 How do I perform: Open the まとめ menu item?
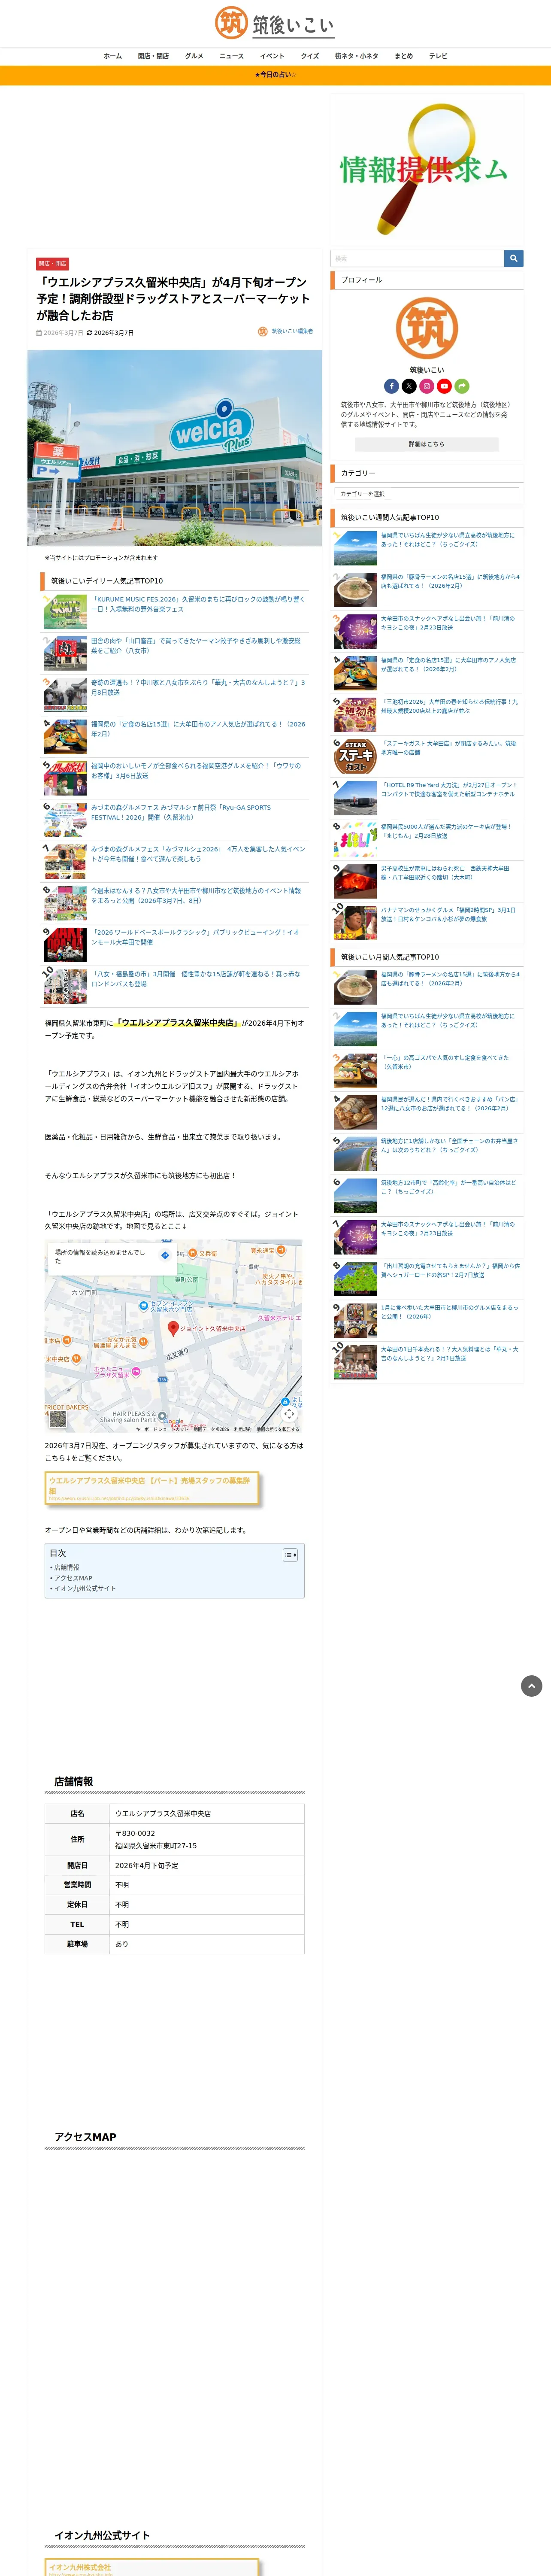click(x=404, y=56)
